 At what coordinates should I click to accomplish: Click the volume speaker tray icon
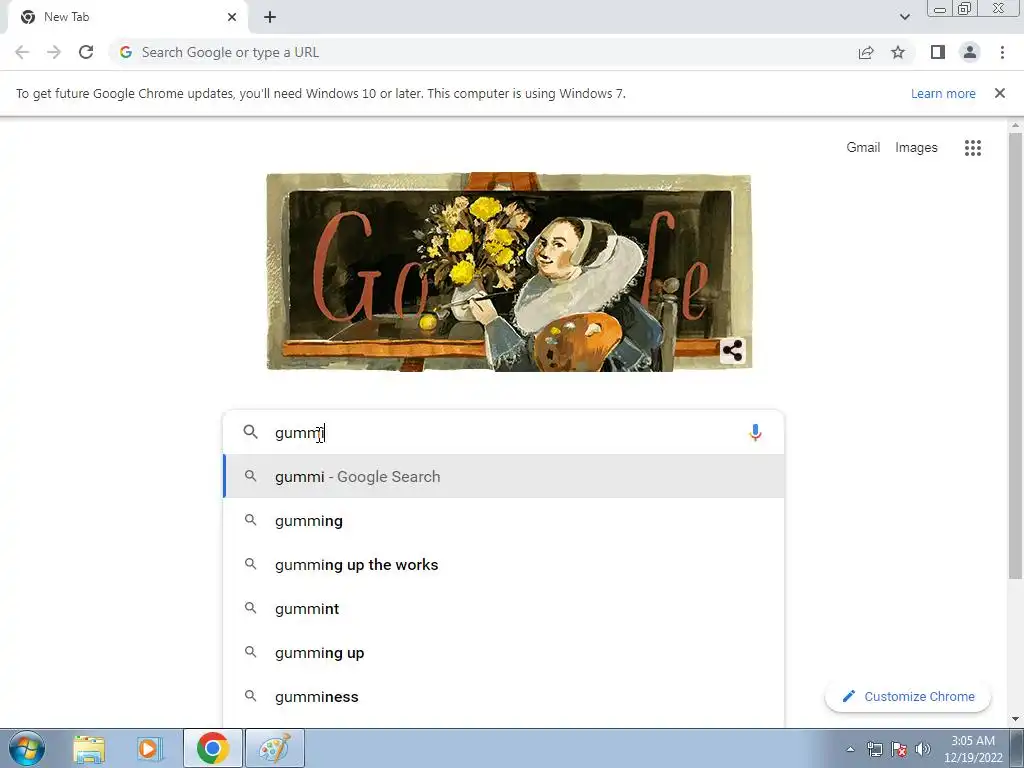coord(923,749)
